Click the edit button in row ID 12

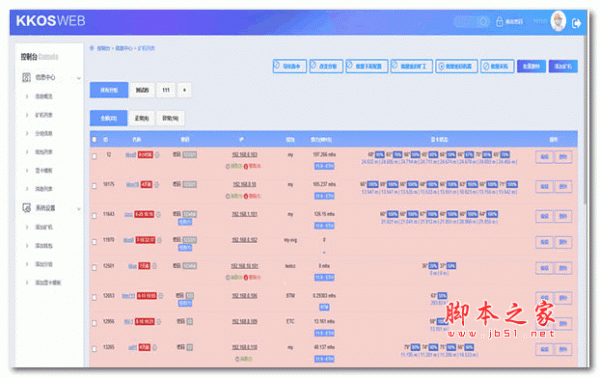(x=544, y=157)
